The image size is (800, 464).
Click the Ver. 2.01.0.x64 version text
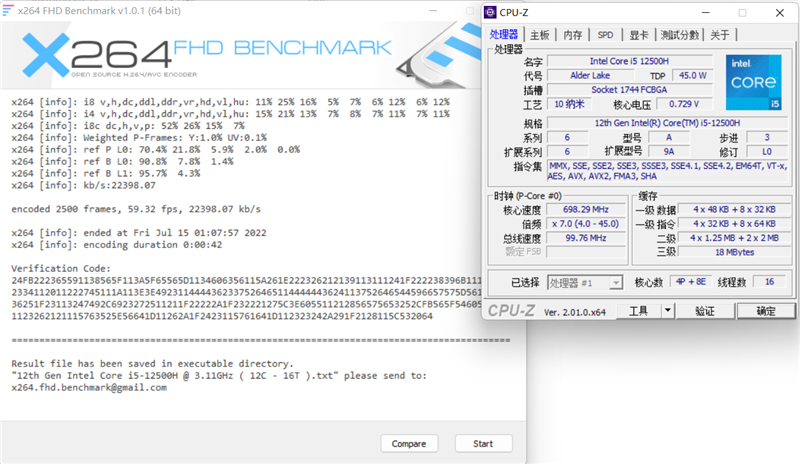tap(574, 312)
